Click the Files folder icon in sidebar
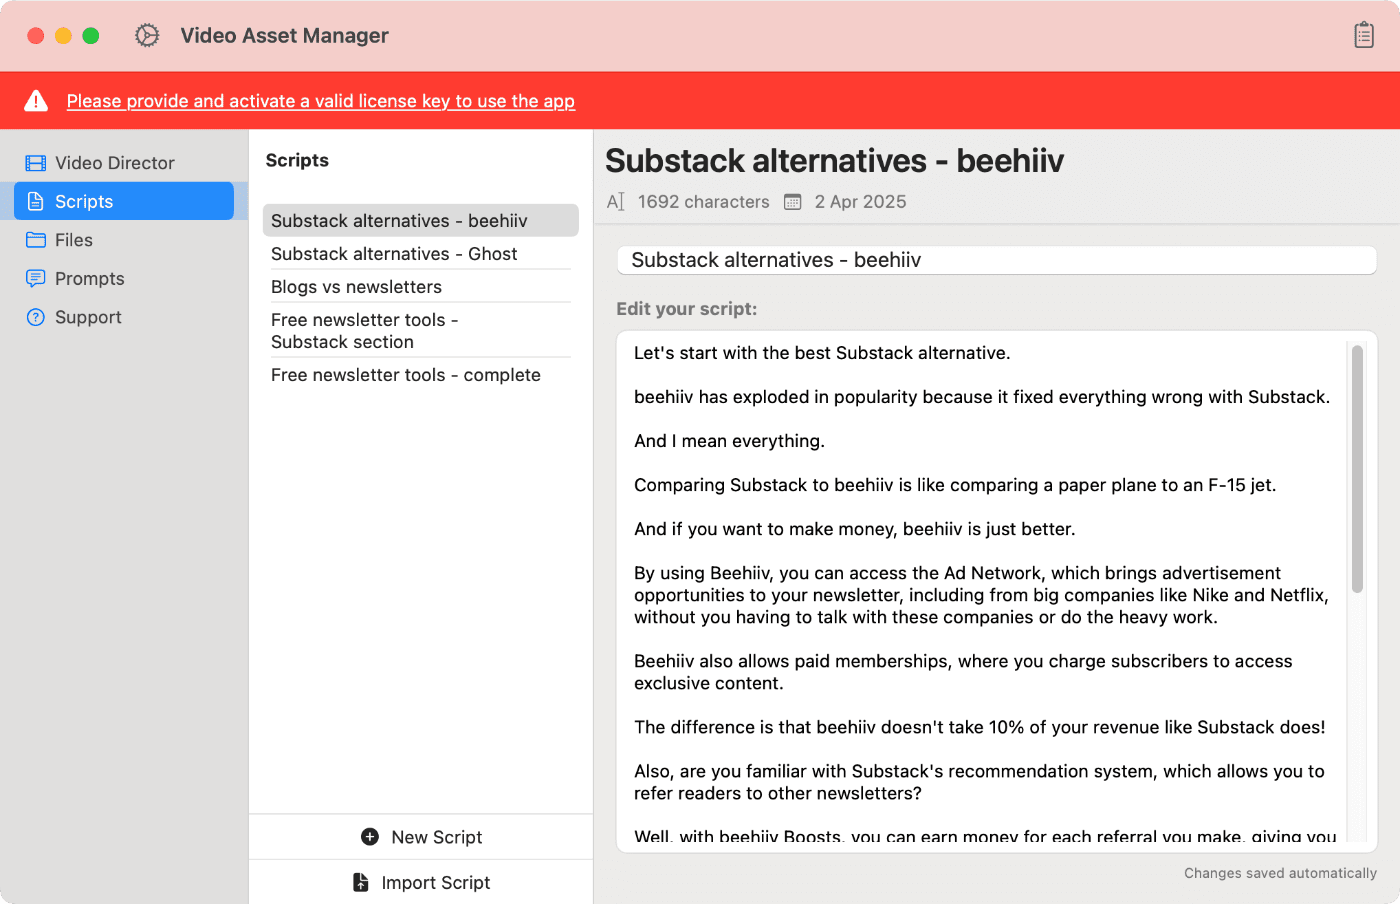The height and width of the screenshot is (904, 1400). (x=36, y=240)
